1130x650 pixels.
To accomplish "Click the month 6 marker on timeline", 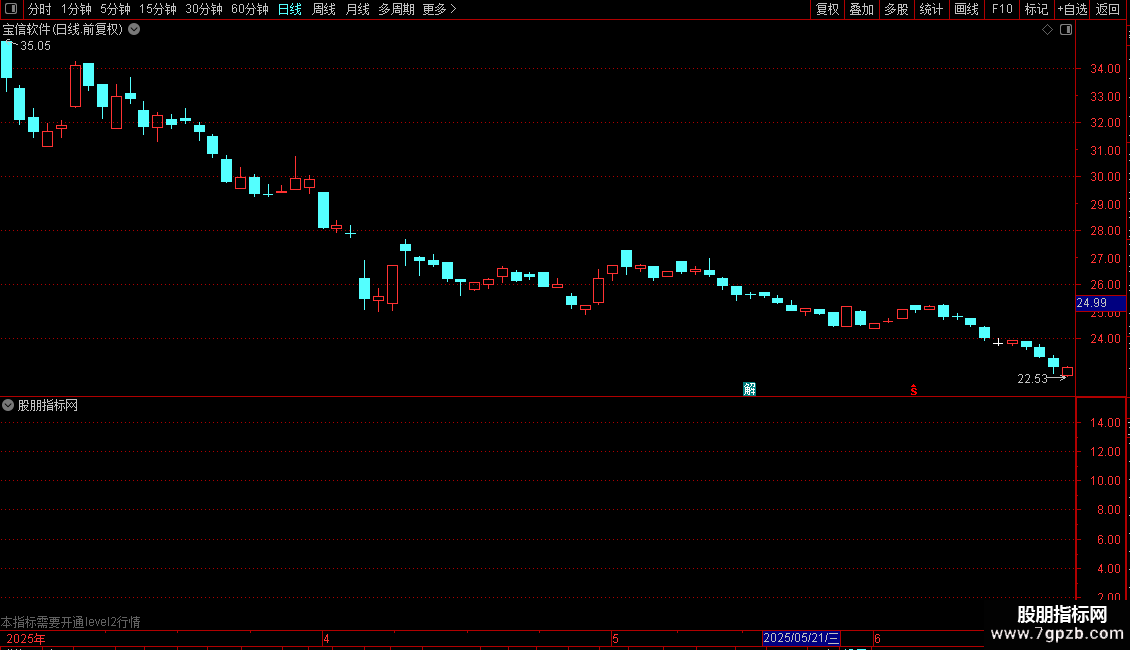I will coord(877,638).
